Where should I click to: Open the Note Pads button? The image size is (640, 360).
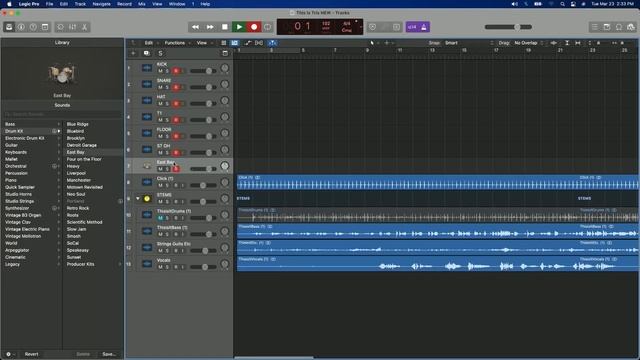pyautogui.click(x=607, y=27)
